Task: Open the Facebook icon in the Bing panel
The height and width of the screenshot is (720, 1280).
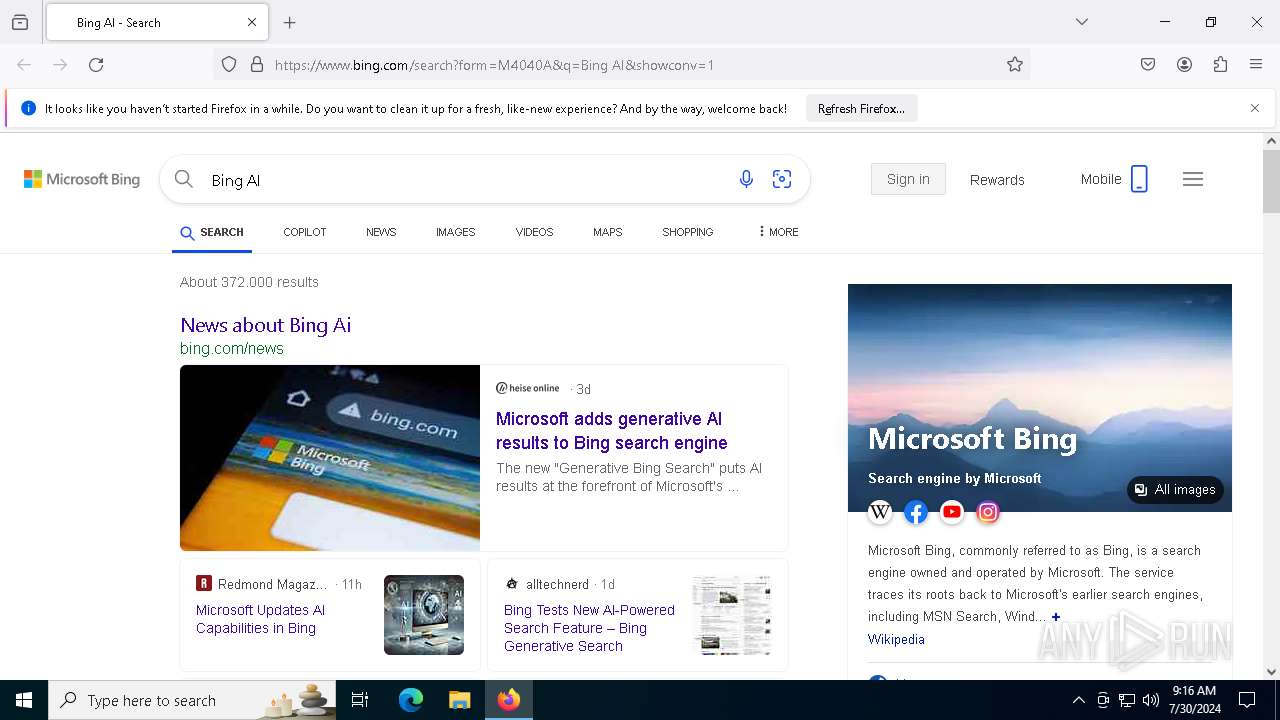Action: (x=916, y=512)
